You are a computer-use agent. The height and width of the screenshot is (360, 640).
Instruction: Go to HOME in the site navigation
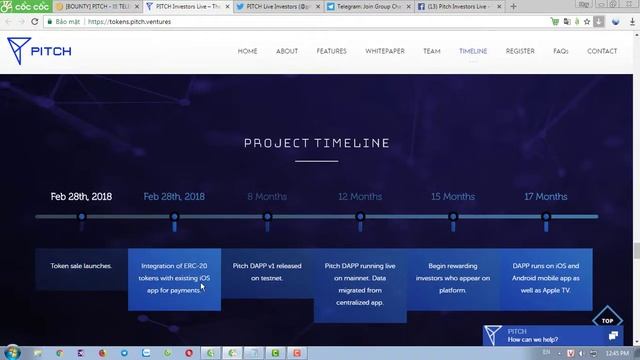(x=247, y=51)
